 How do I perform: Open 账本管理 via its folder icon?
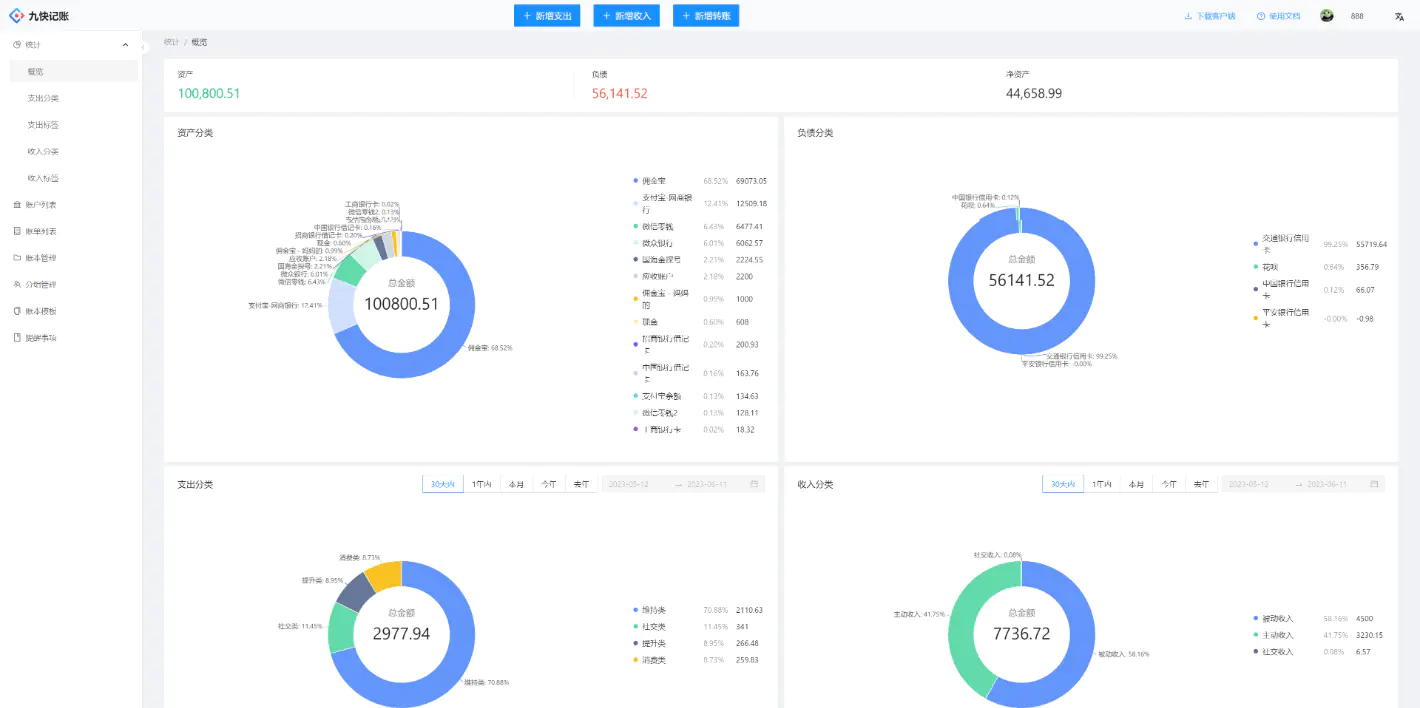click(17, 257)
